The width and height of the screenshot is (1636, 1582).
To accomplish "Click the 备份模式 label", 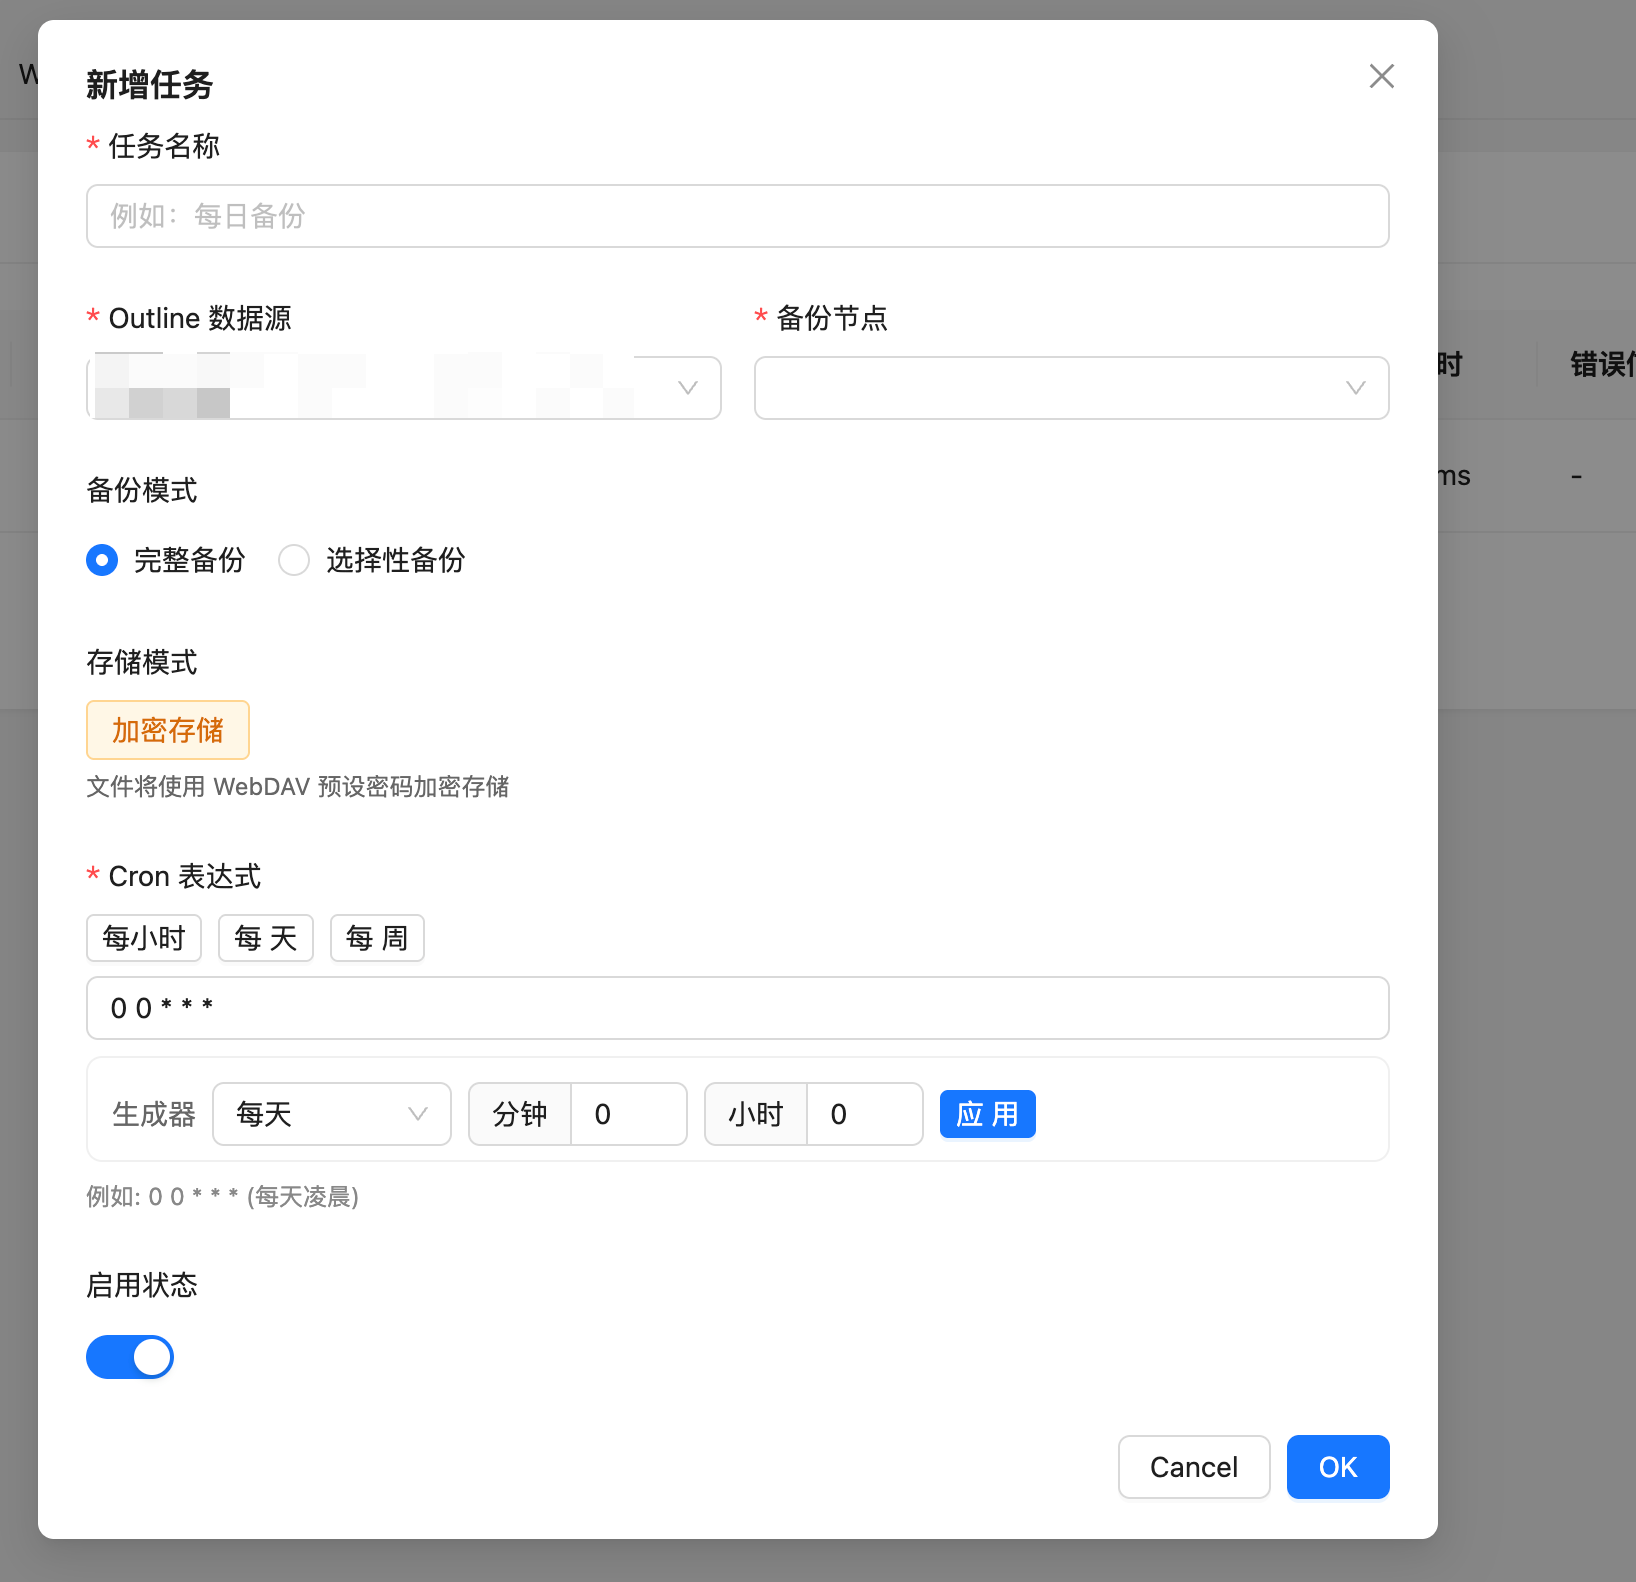I will click(x=142, y=491).
